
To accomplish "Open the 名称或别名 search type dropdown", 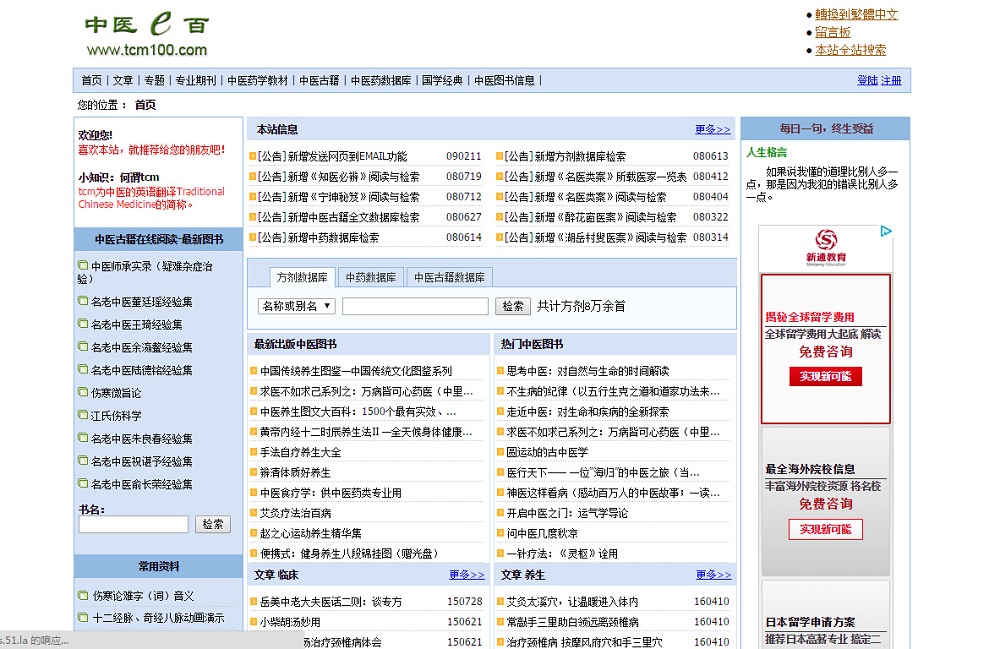I will [295, 306].
